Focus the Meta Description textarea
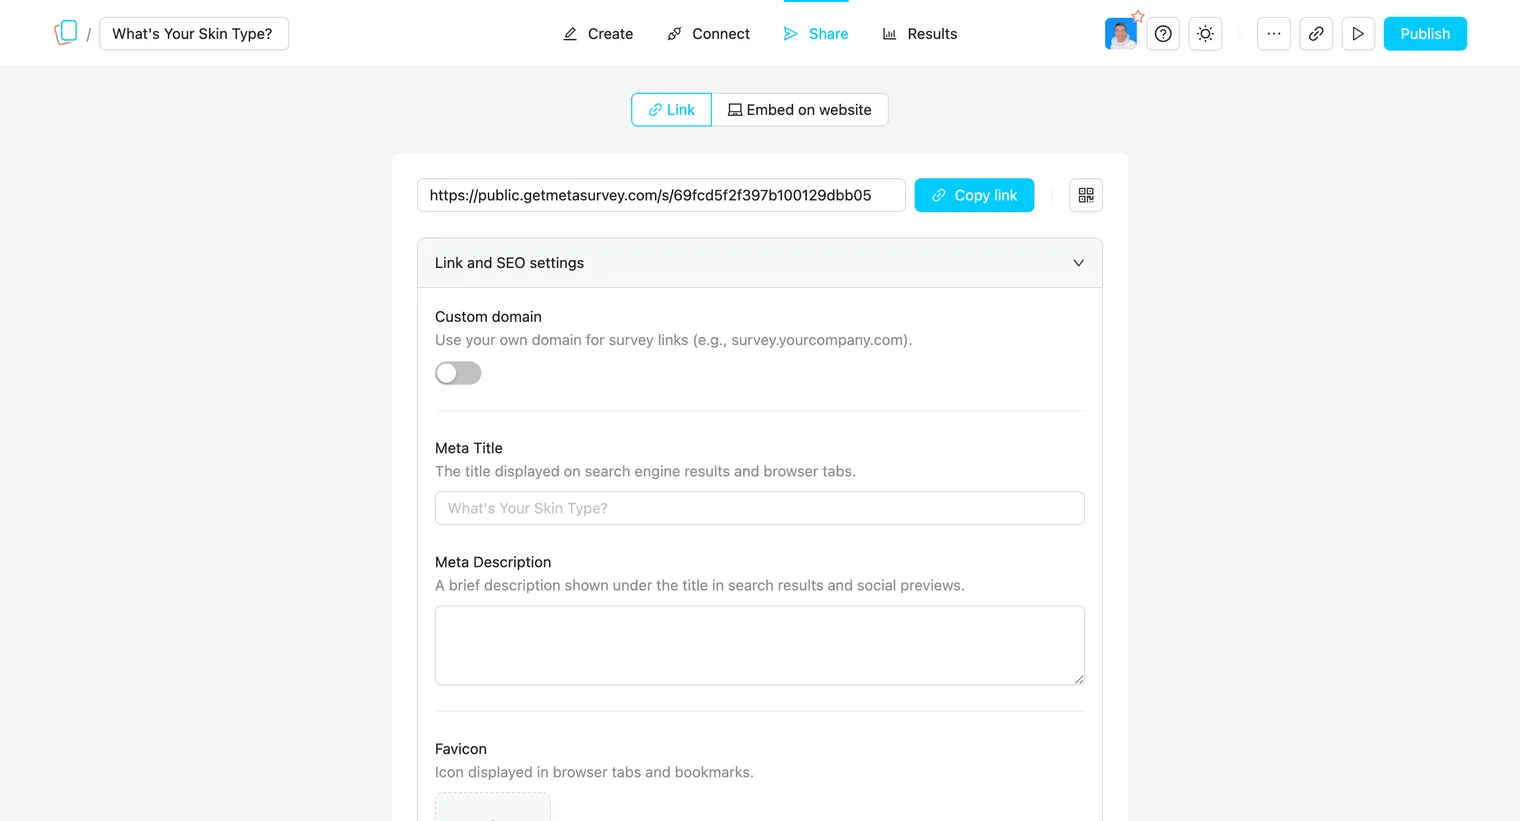This screenshot has width=1520, height=821. pos(760,645)
